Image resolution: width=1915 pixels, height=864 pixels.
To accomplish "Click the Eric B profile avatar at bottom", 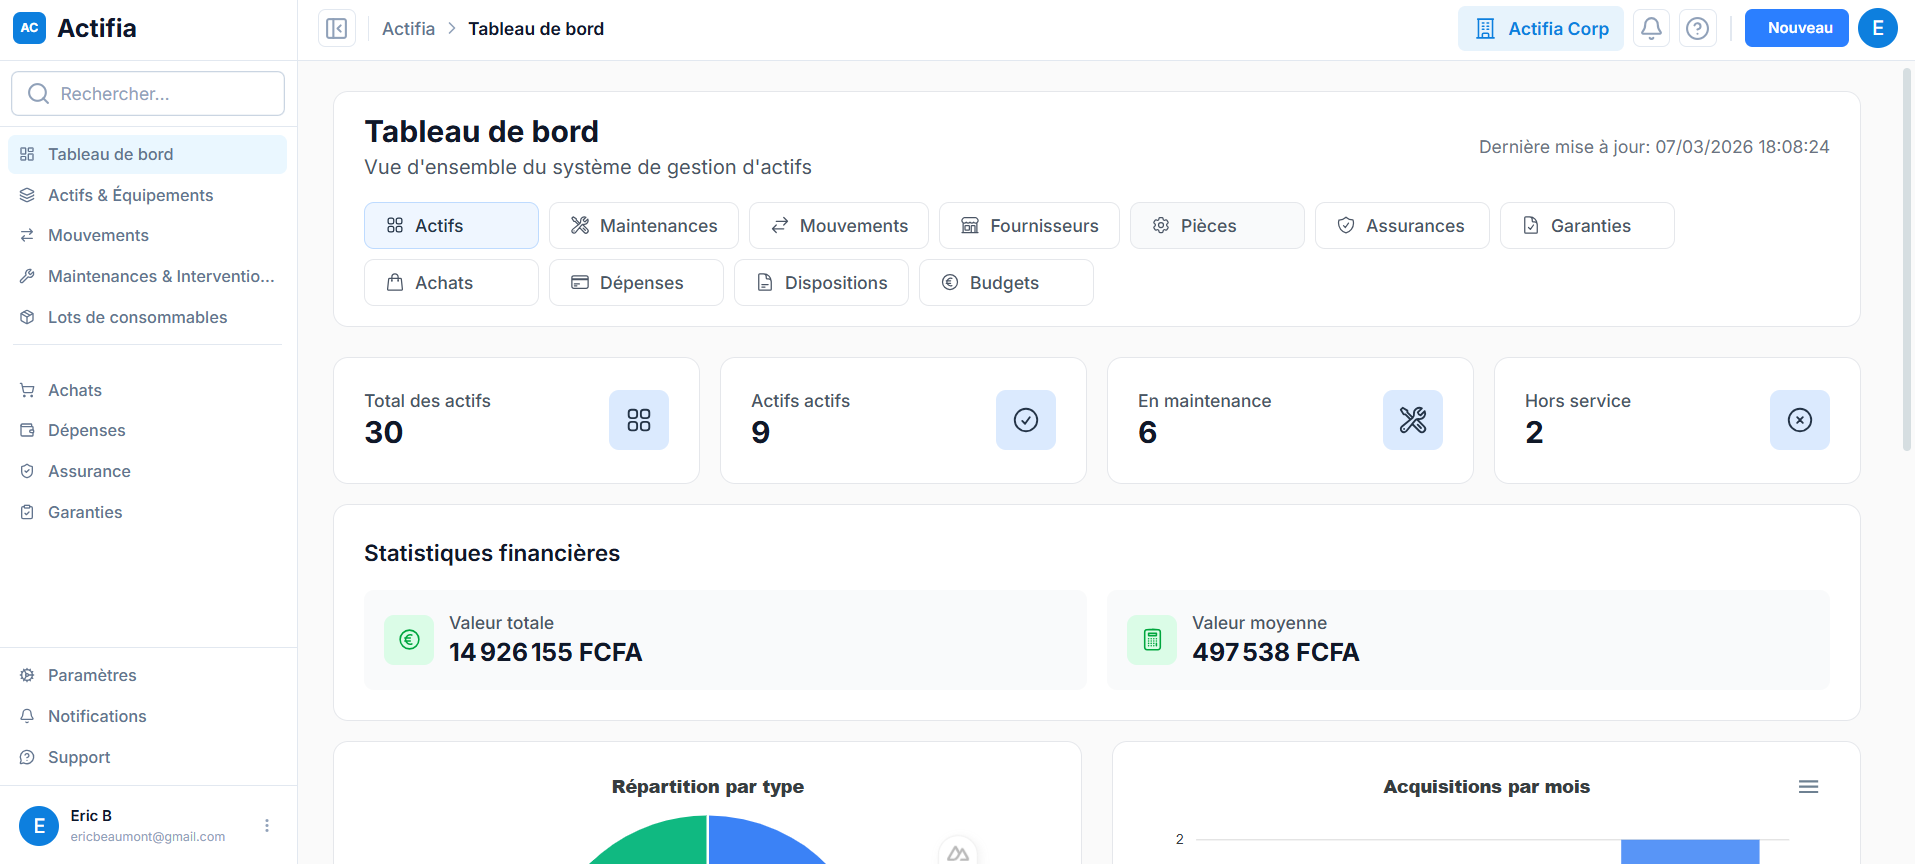I will tap(39, 825).
